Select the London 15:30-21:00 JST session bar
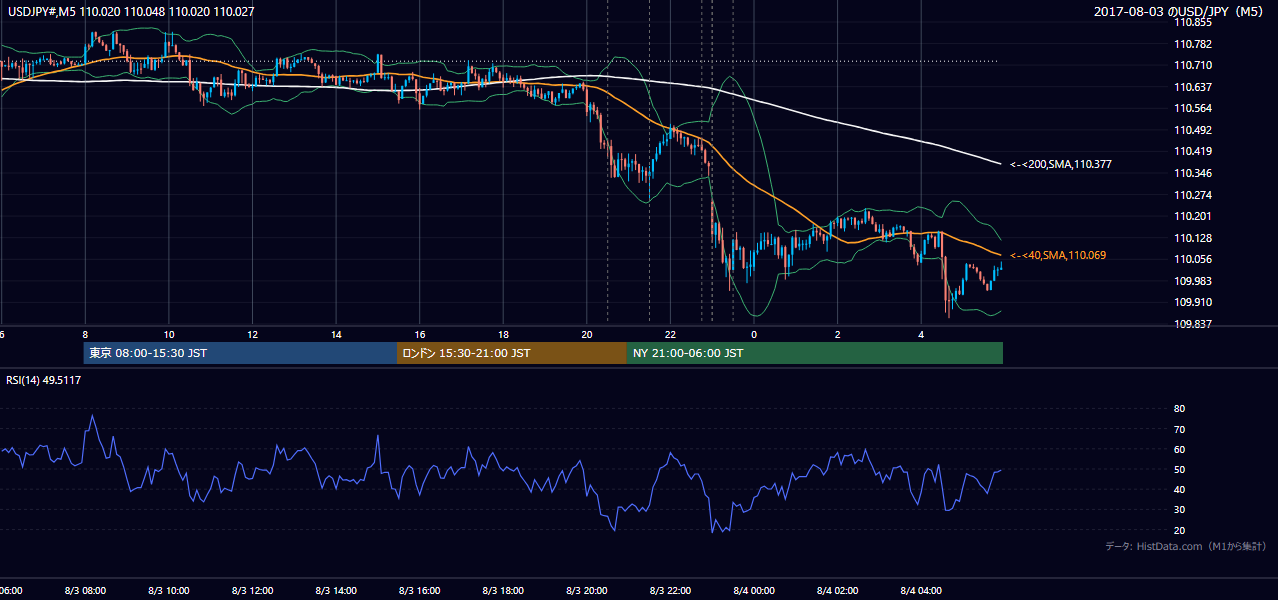 [512, 353]
